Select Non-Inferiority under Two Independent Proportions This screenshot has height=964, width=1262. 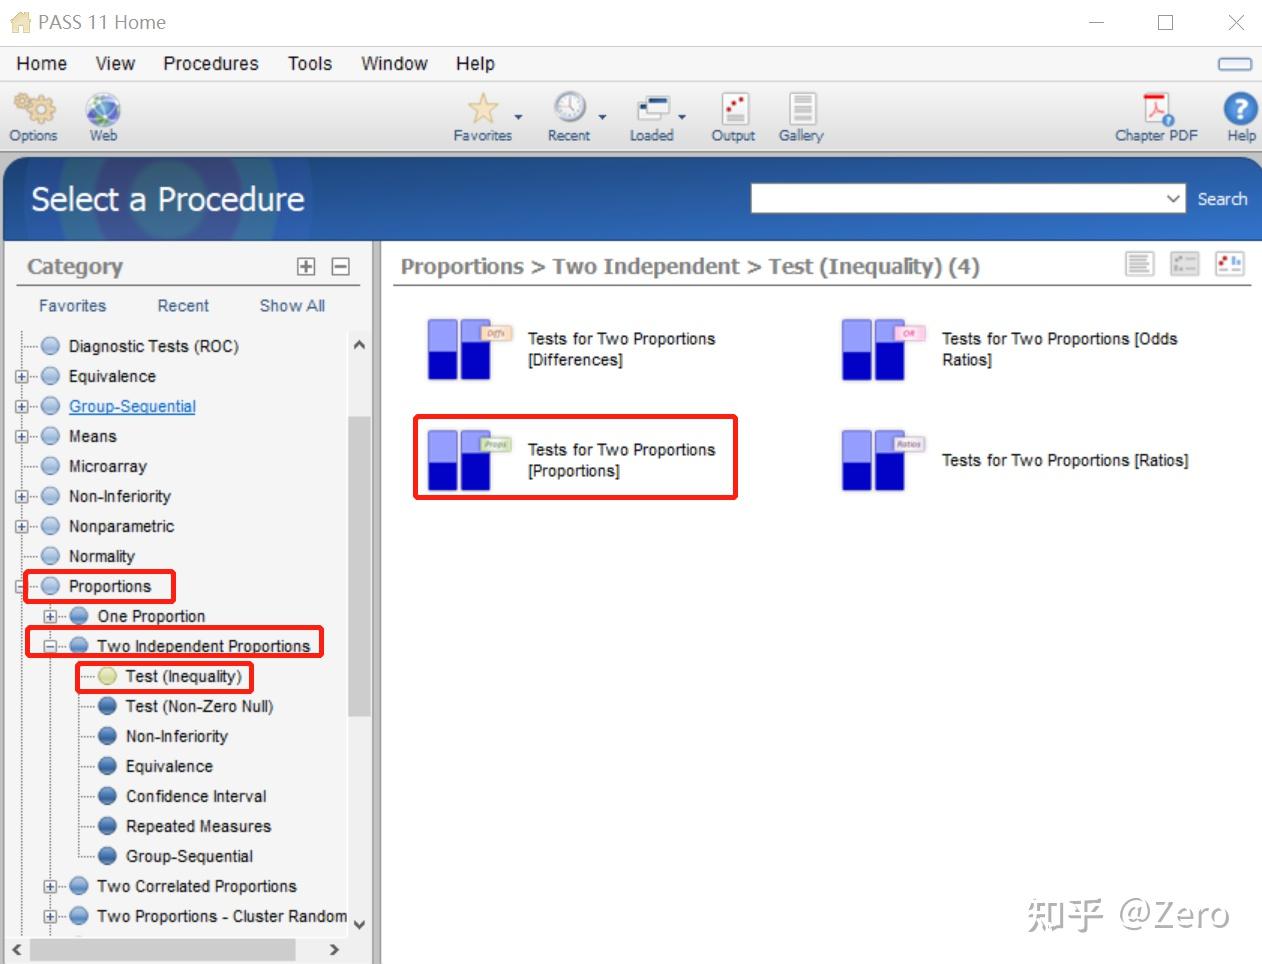[176, 737]
